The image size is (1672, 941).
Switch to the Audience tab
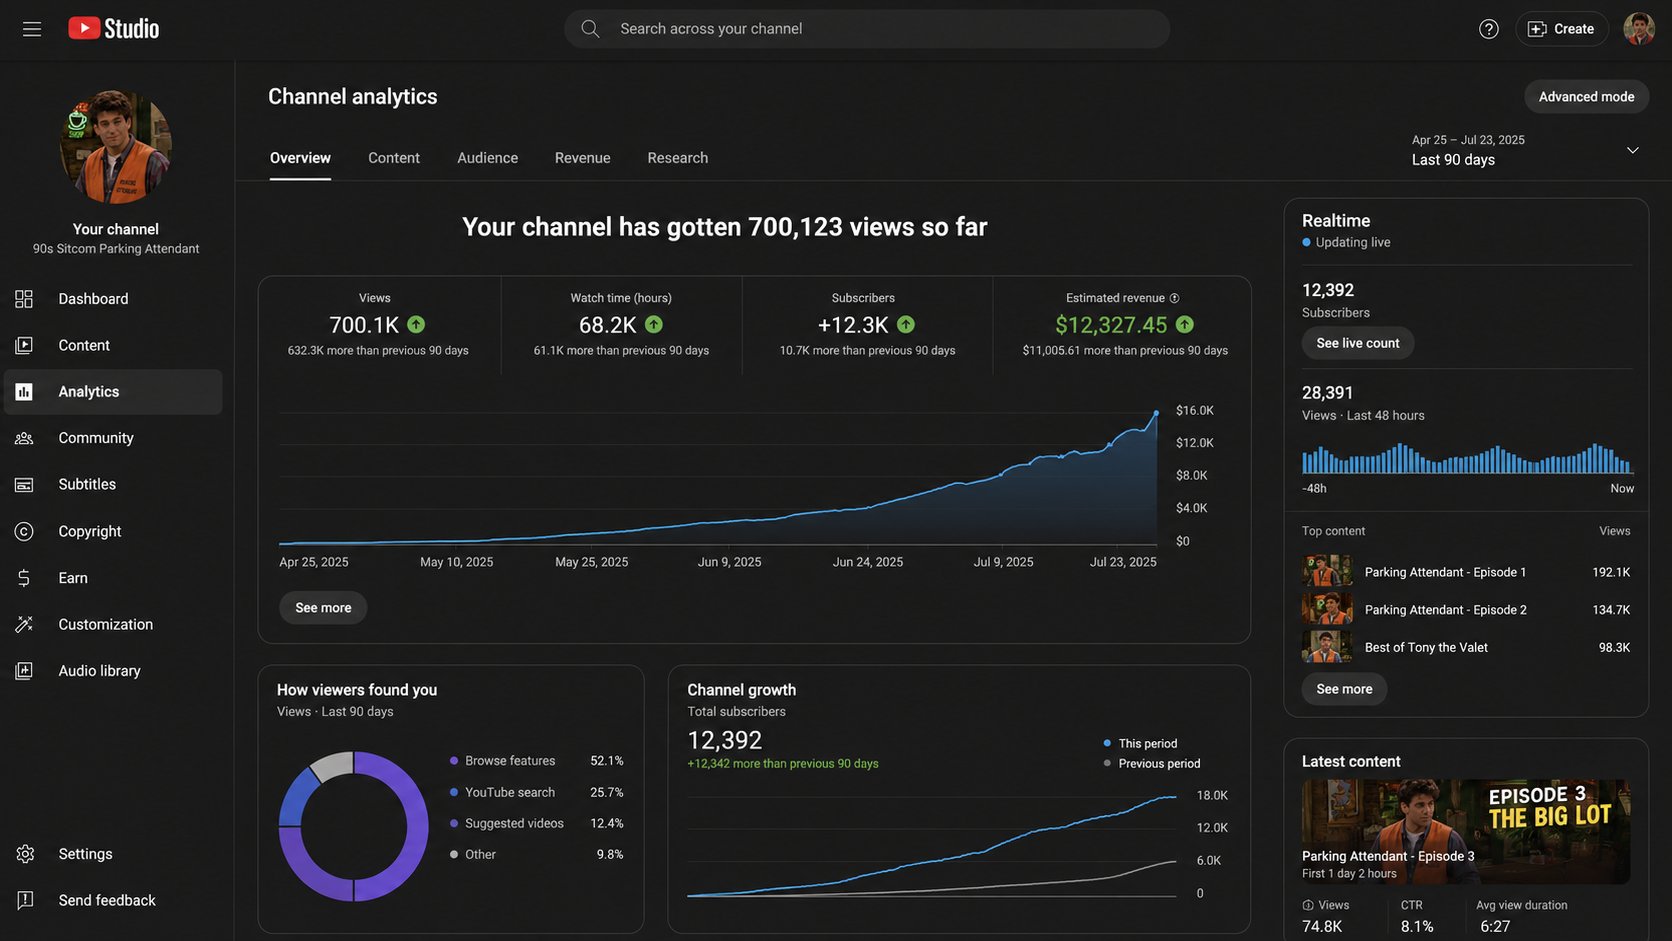coord(487,158)
